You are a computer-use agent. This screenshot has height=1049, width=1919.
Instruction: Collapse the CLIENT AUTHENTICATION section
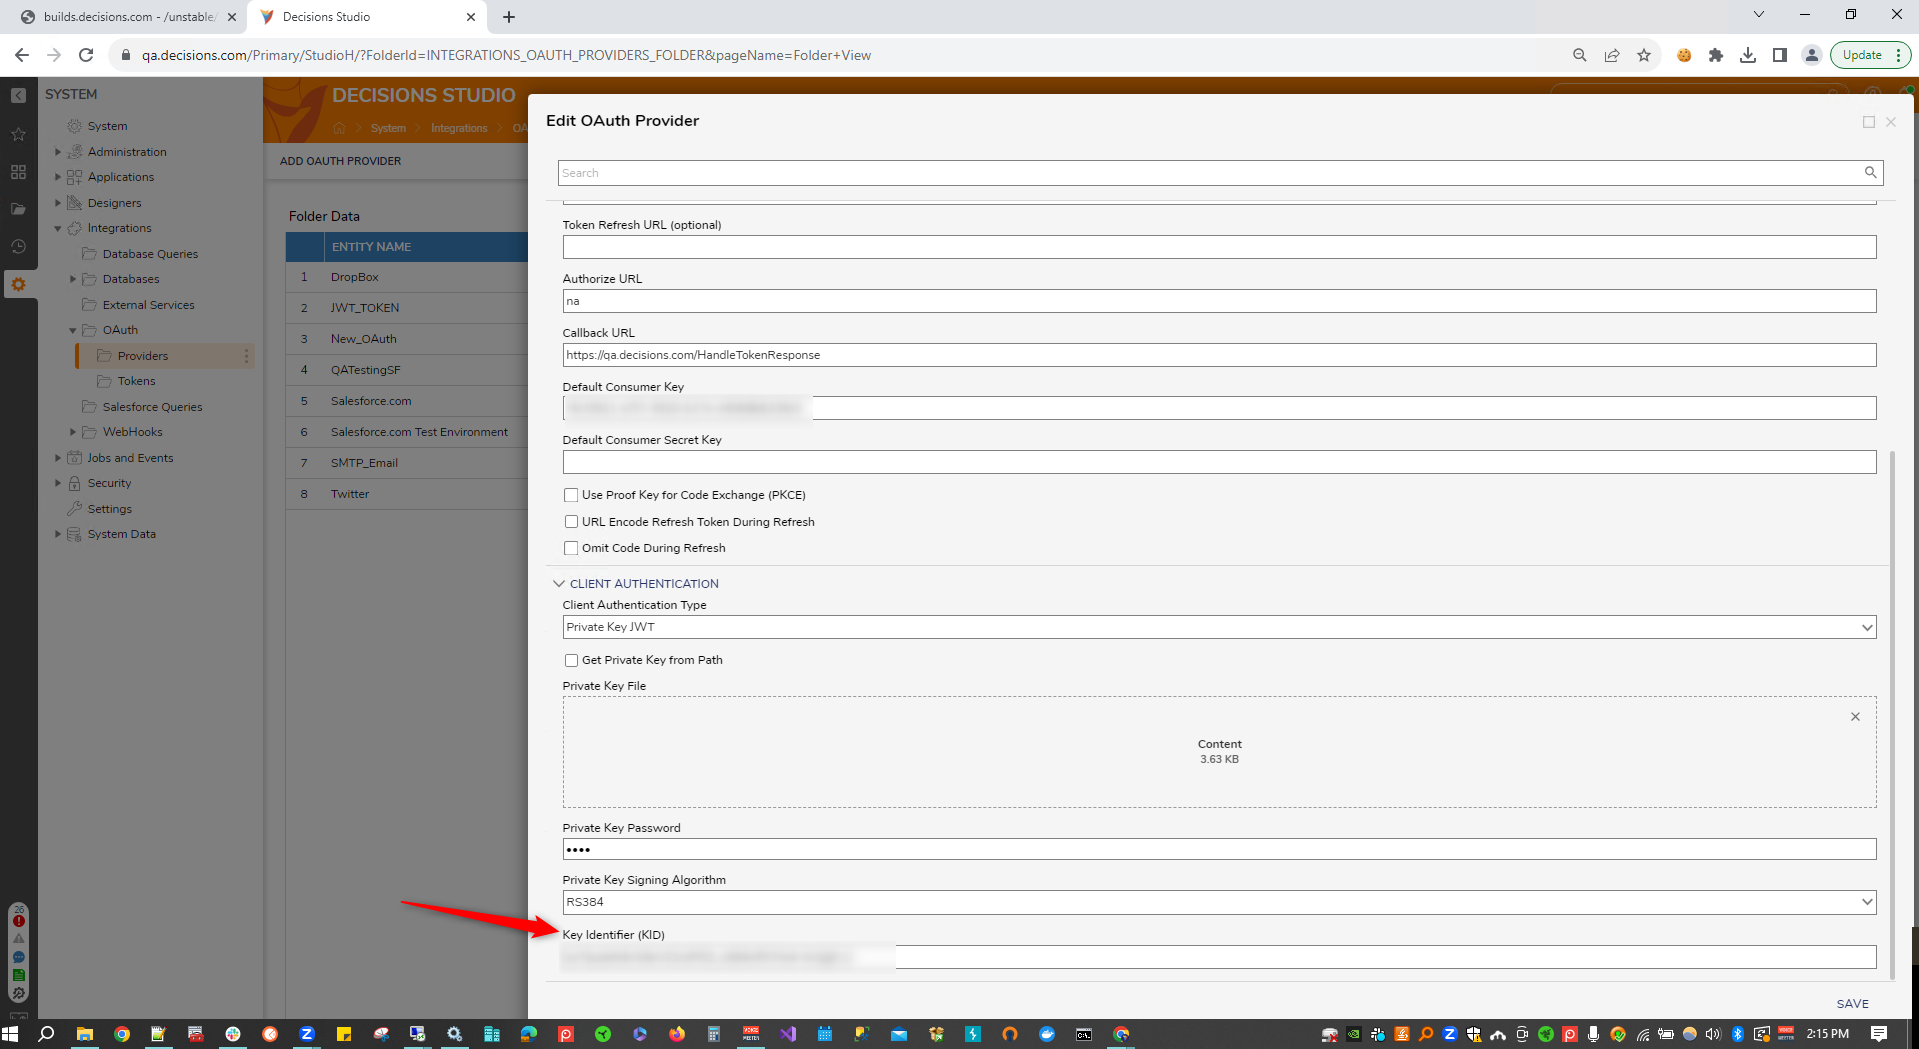tap(559, 584)
